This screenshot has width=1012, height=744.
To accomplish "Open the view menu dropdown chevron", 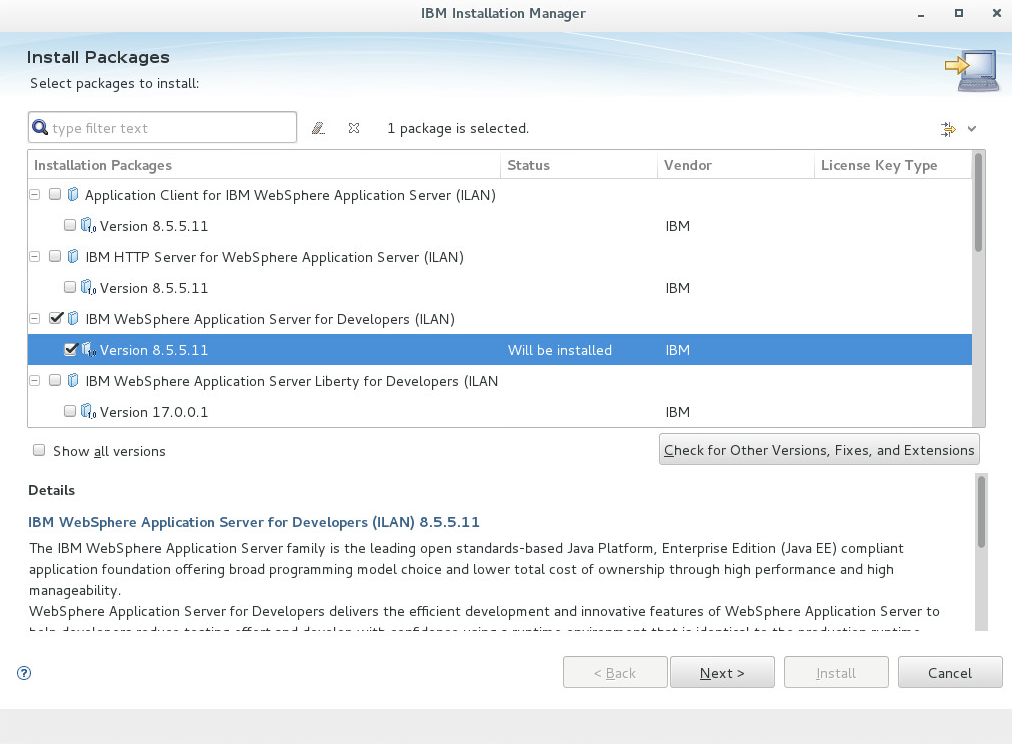I will click(972, 128).
